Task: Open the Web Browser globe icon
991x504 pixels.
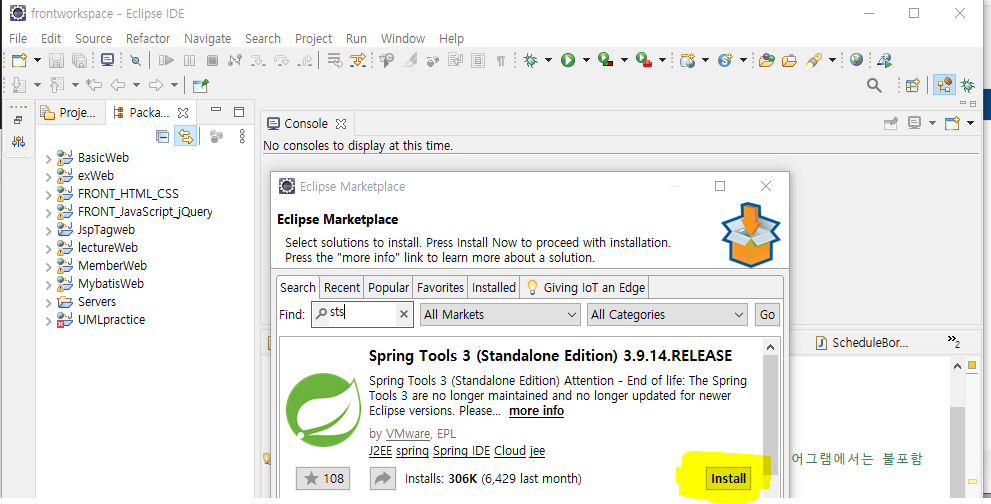Action: (856, 60)
